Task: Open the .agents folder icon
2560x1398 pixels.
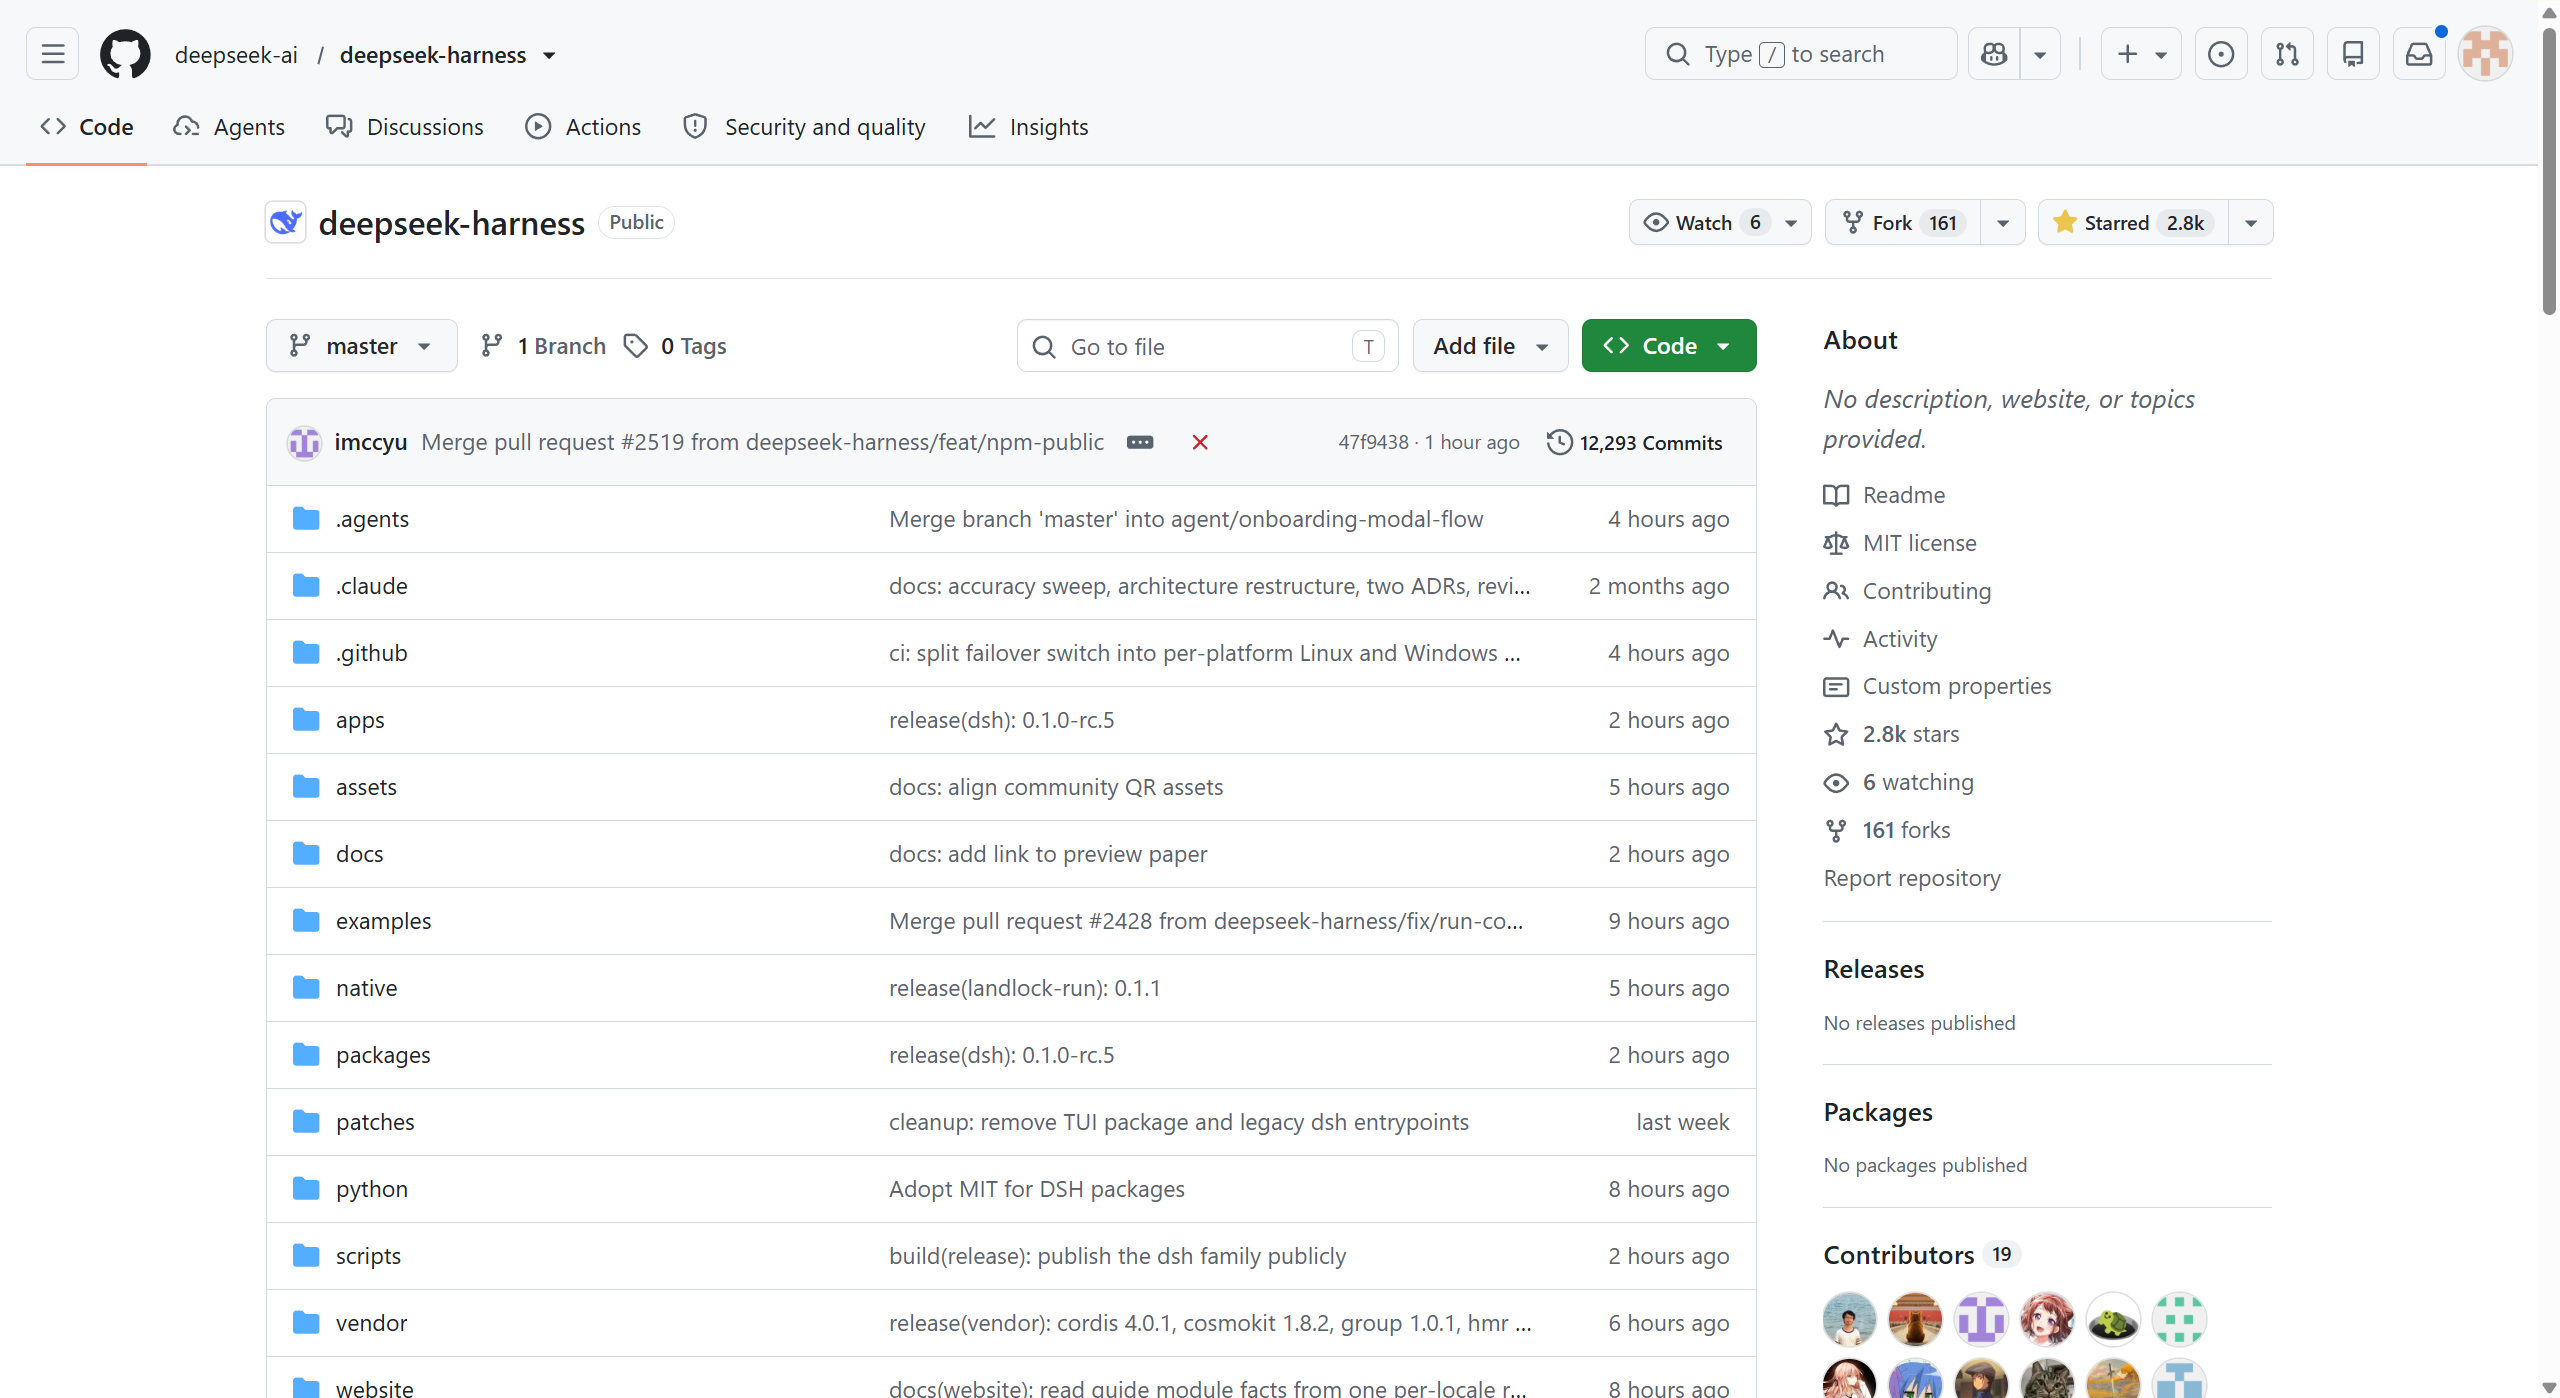Action: (306, 519)
